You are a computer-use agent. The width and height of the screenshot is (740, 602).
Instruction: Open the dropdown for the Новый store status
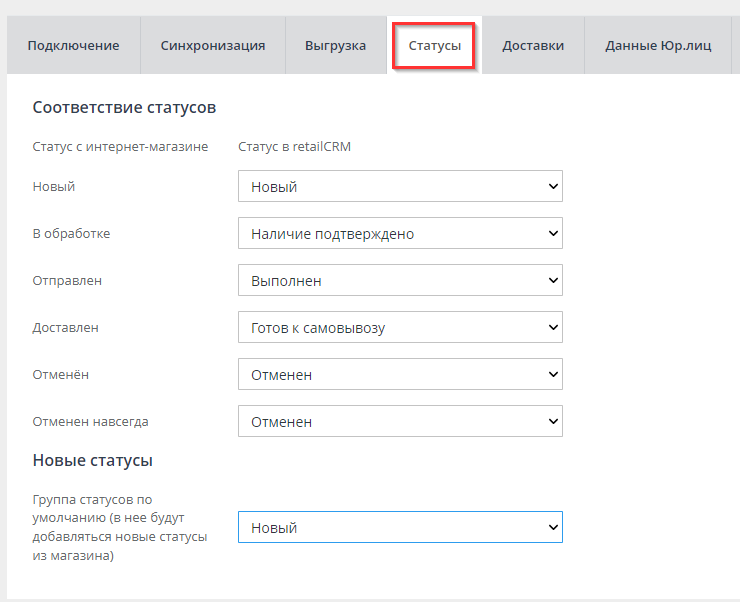[x=400, y=186]
